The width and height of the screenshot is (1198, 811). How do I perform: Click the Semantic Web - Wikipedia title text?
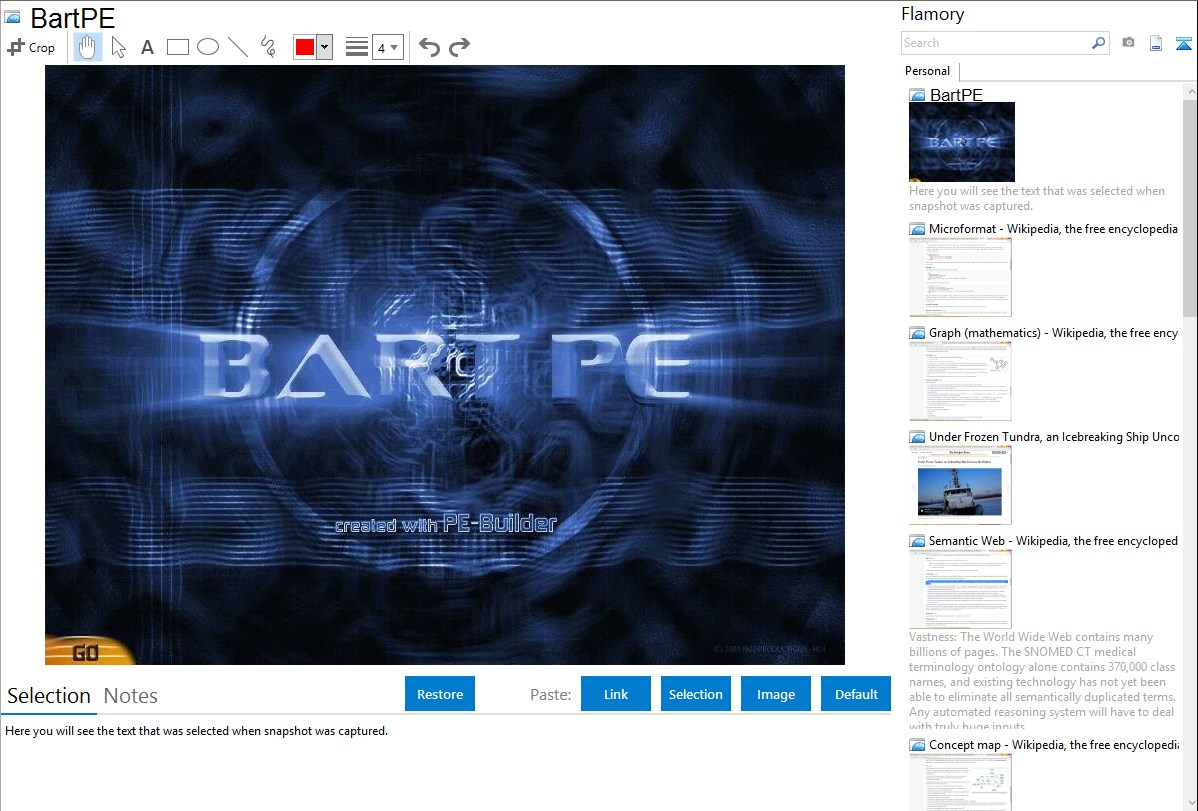tap(1053, 540)
